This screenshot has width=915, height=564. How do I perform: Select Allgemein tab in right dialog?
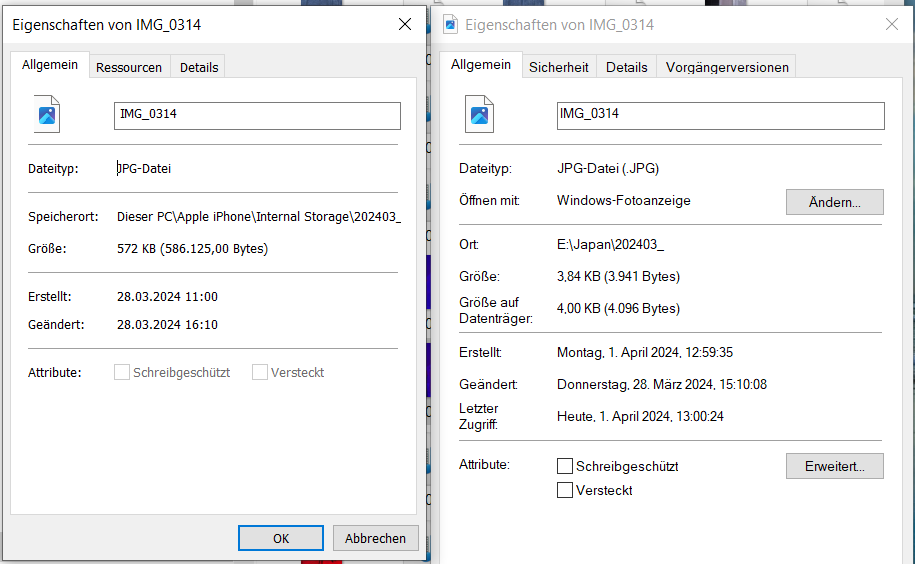coord(480,65)
